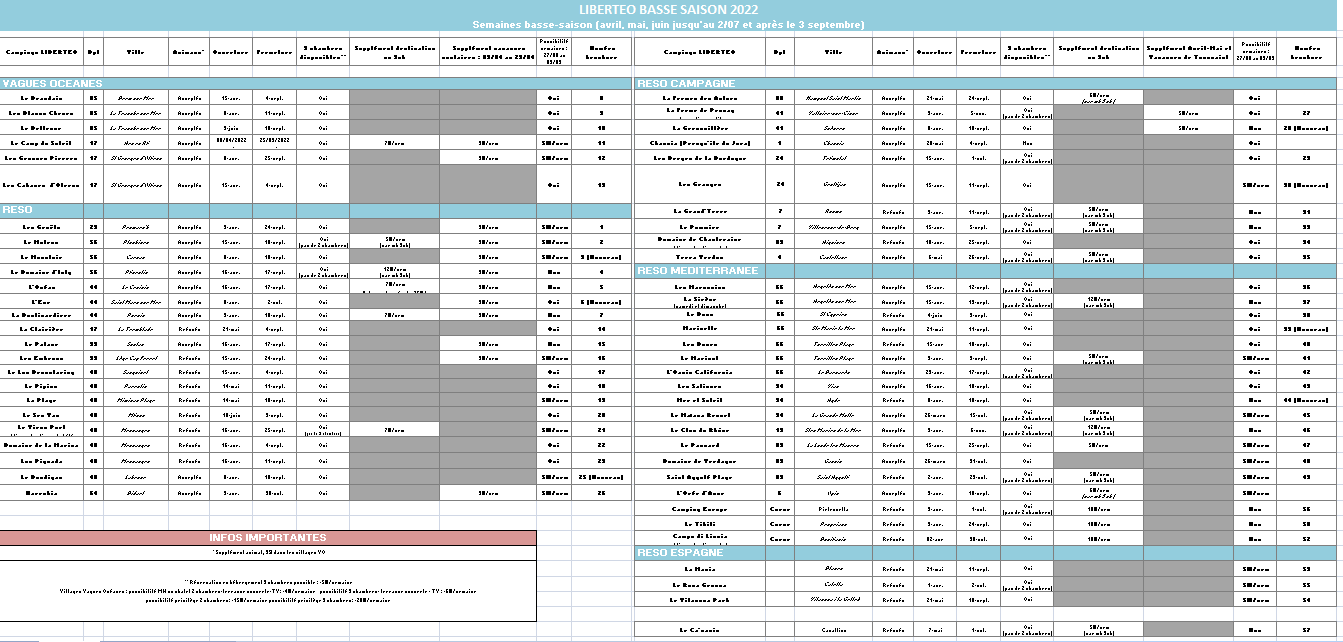Select the VAGUES OCEANES section heading

pos(52,84)
